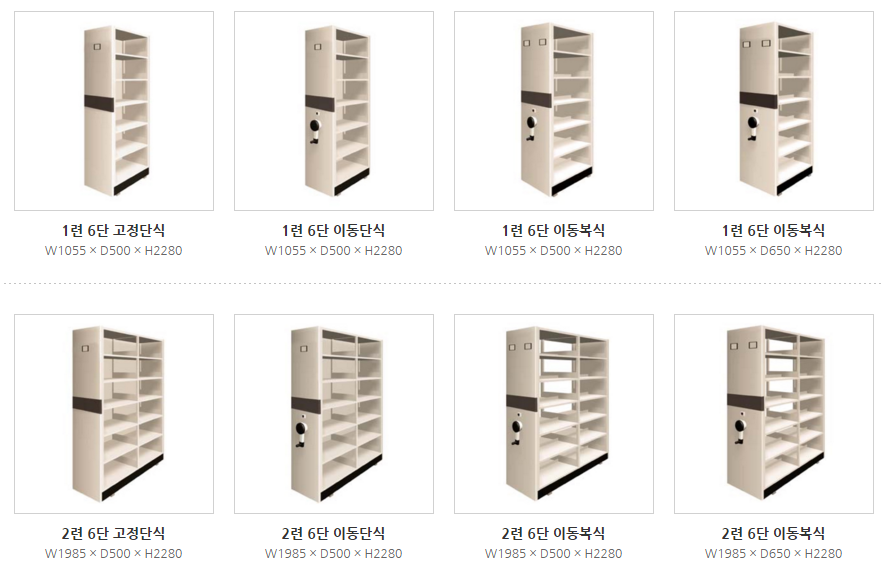
Task: Click the 2련 6단 이동단식 title
Action: pos(334,534)
